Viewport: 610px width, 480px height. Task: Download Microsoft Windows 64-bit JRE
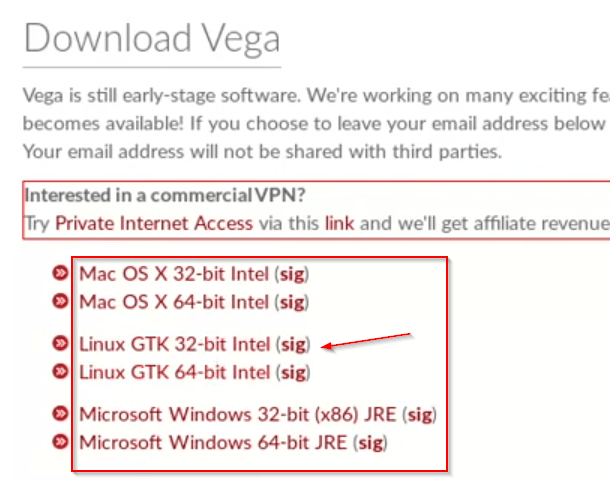[213, 443]
